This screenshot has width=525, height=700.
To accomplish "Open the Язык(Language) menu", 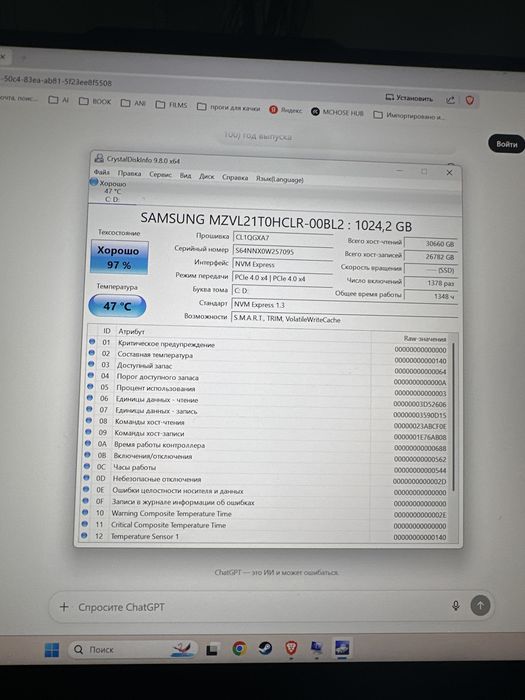I will pos(279,179).
